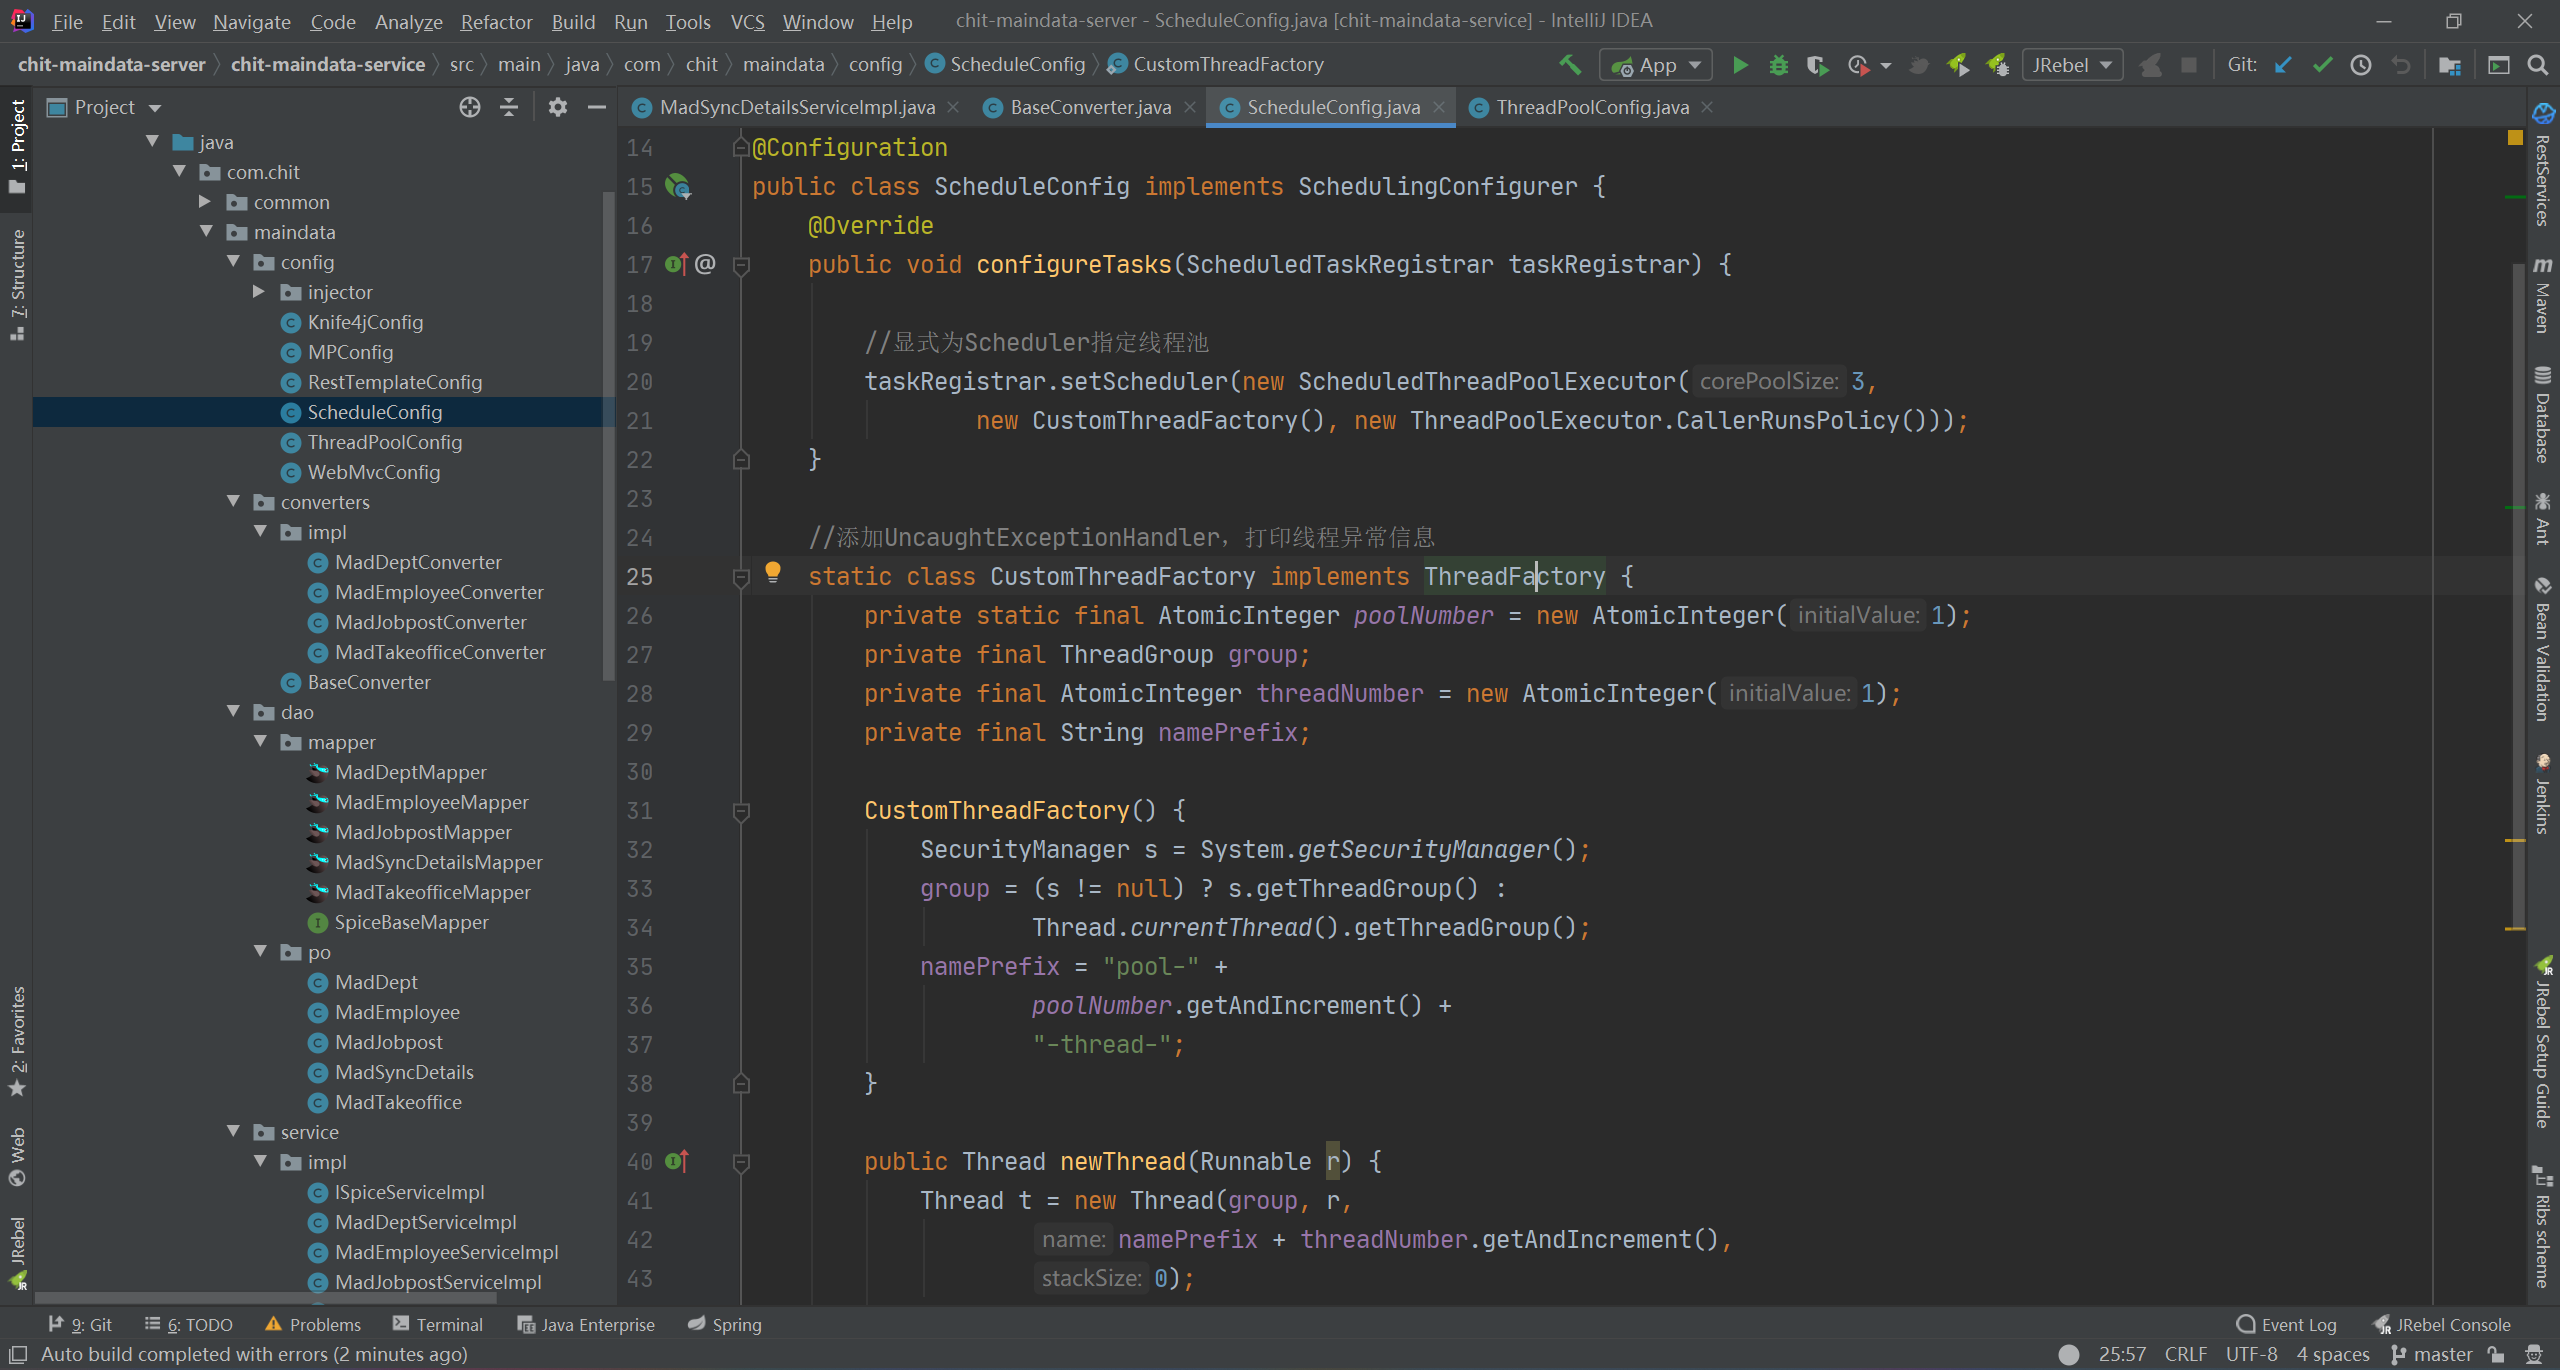Run with JRebel rocket icon
This screenshot has height=1370, width=2560.
(x=1958, y=65)
